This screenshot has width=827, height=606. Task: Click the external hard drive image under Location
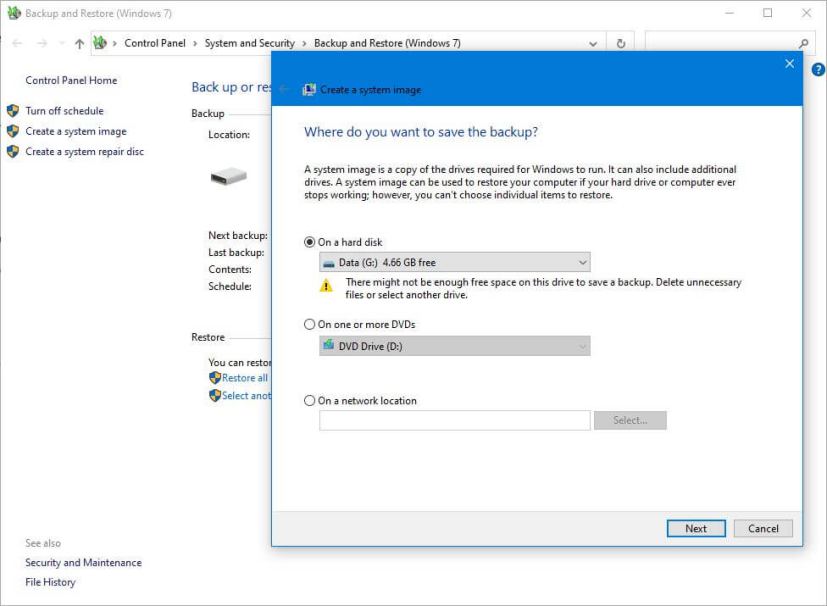coord(226,177)
